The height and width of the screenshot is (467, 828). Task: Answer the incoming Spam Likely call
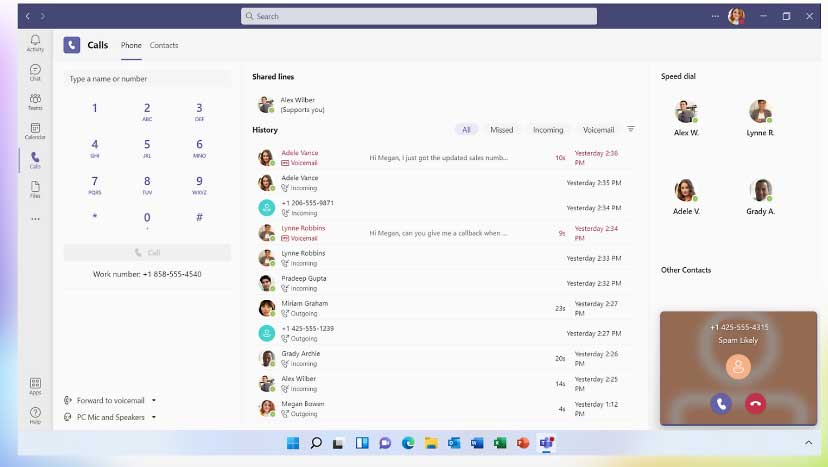(720, 403)
